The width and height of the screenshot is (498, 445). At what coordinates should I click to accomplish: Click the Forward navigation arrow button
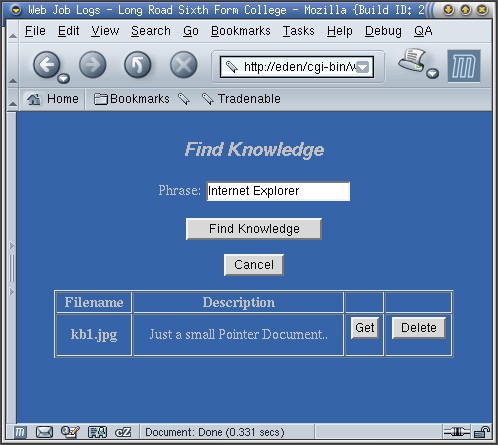click(92, 65)
